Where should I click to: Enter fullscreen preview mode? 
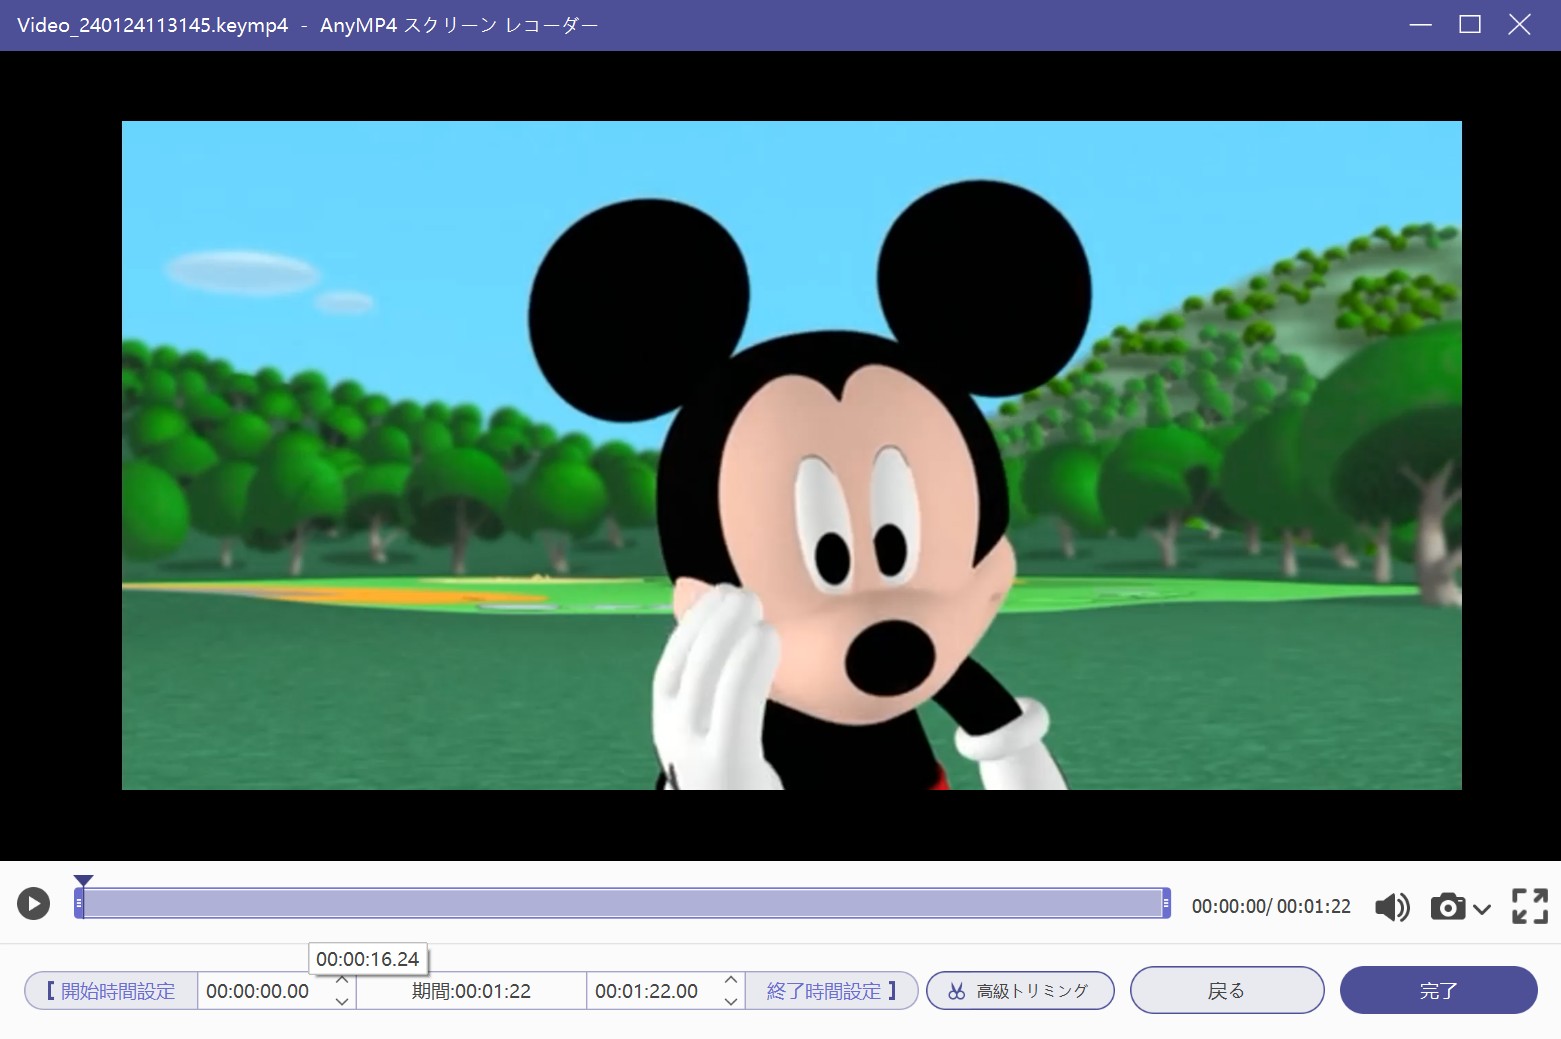[x=1529, y=906]
